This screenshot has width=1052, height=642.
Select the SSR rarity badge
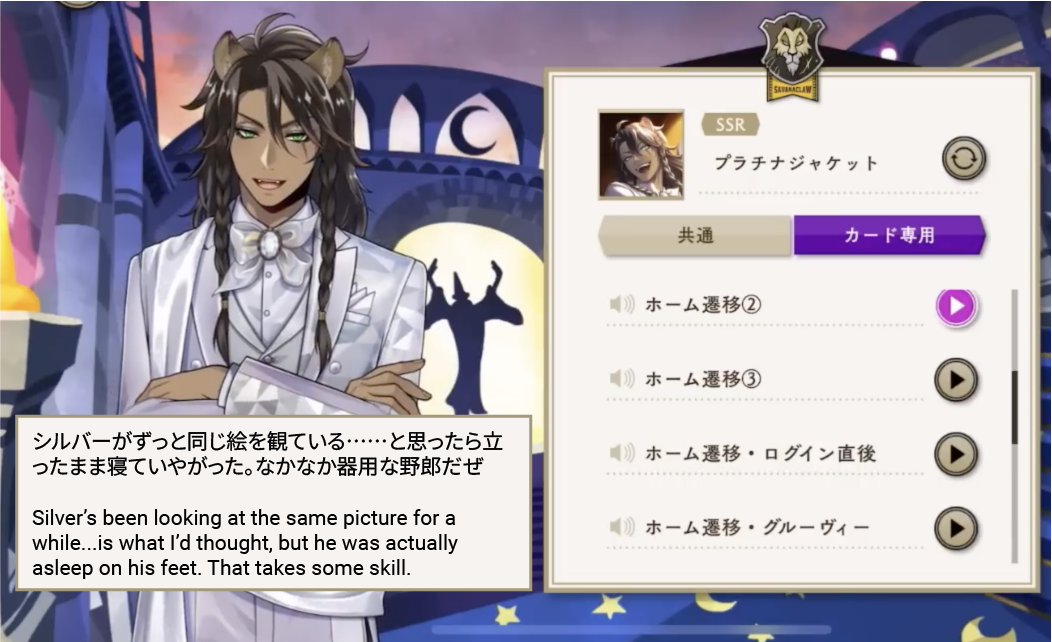pyautogui.click(x=730, y=124)
